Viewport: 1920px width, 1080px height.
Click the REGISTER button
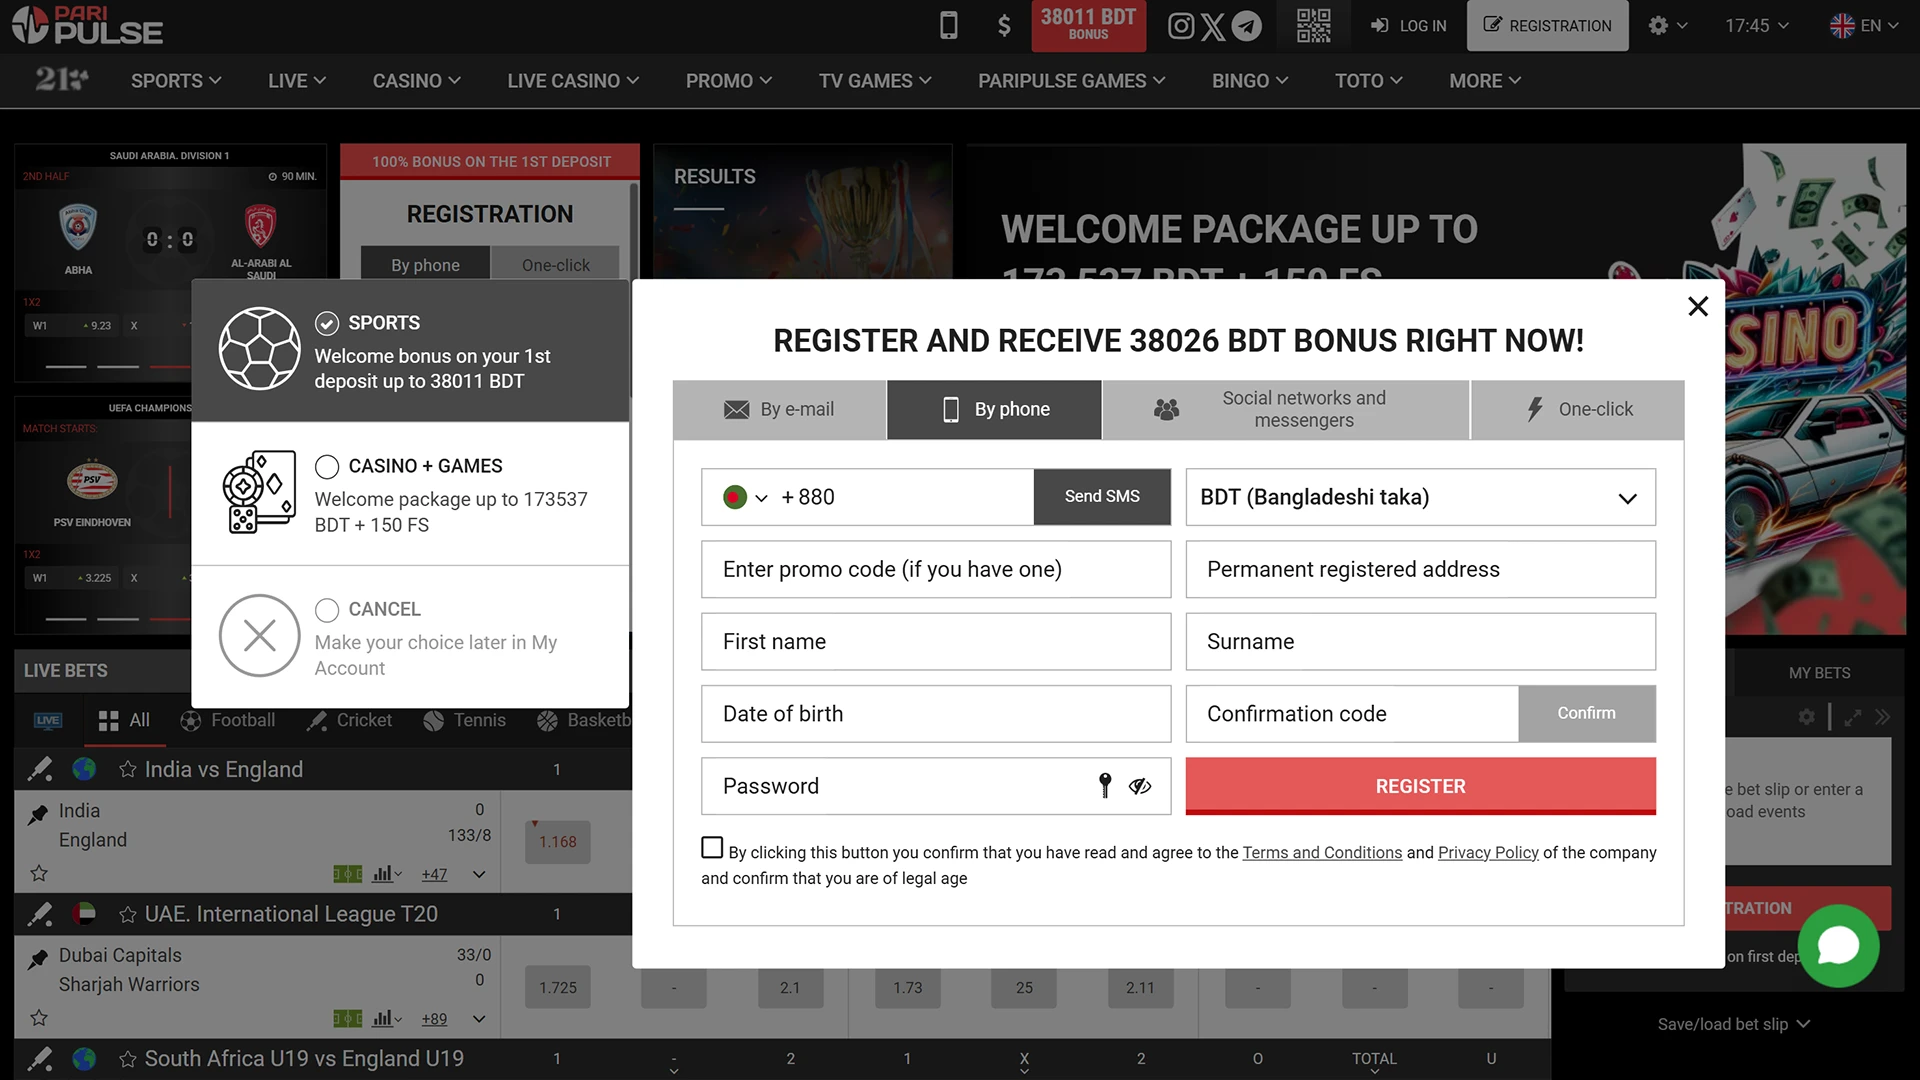pyautogui.click(x=1420, y=786)
